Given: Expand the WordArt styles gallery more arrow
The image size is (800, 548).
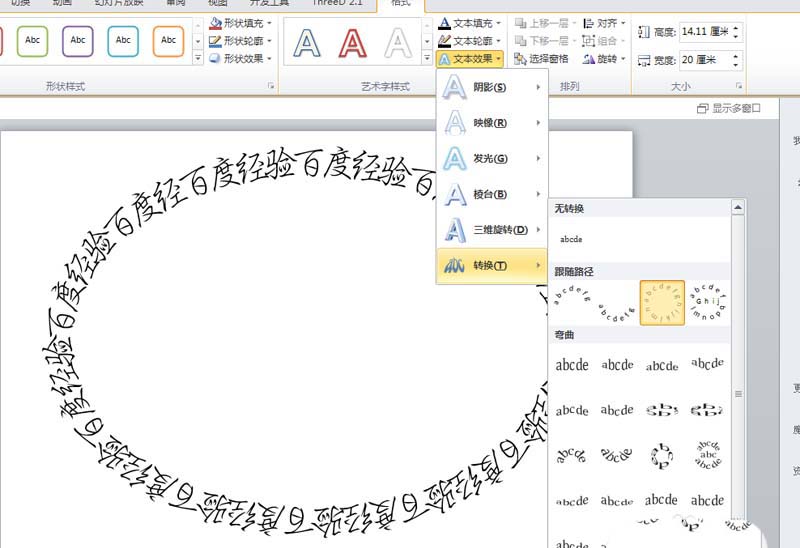Looking at the screenshot, I should pyautogui.click(x=427, y=59).
